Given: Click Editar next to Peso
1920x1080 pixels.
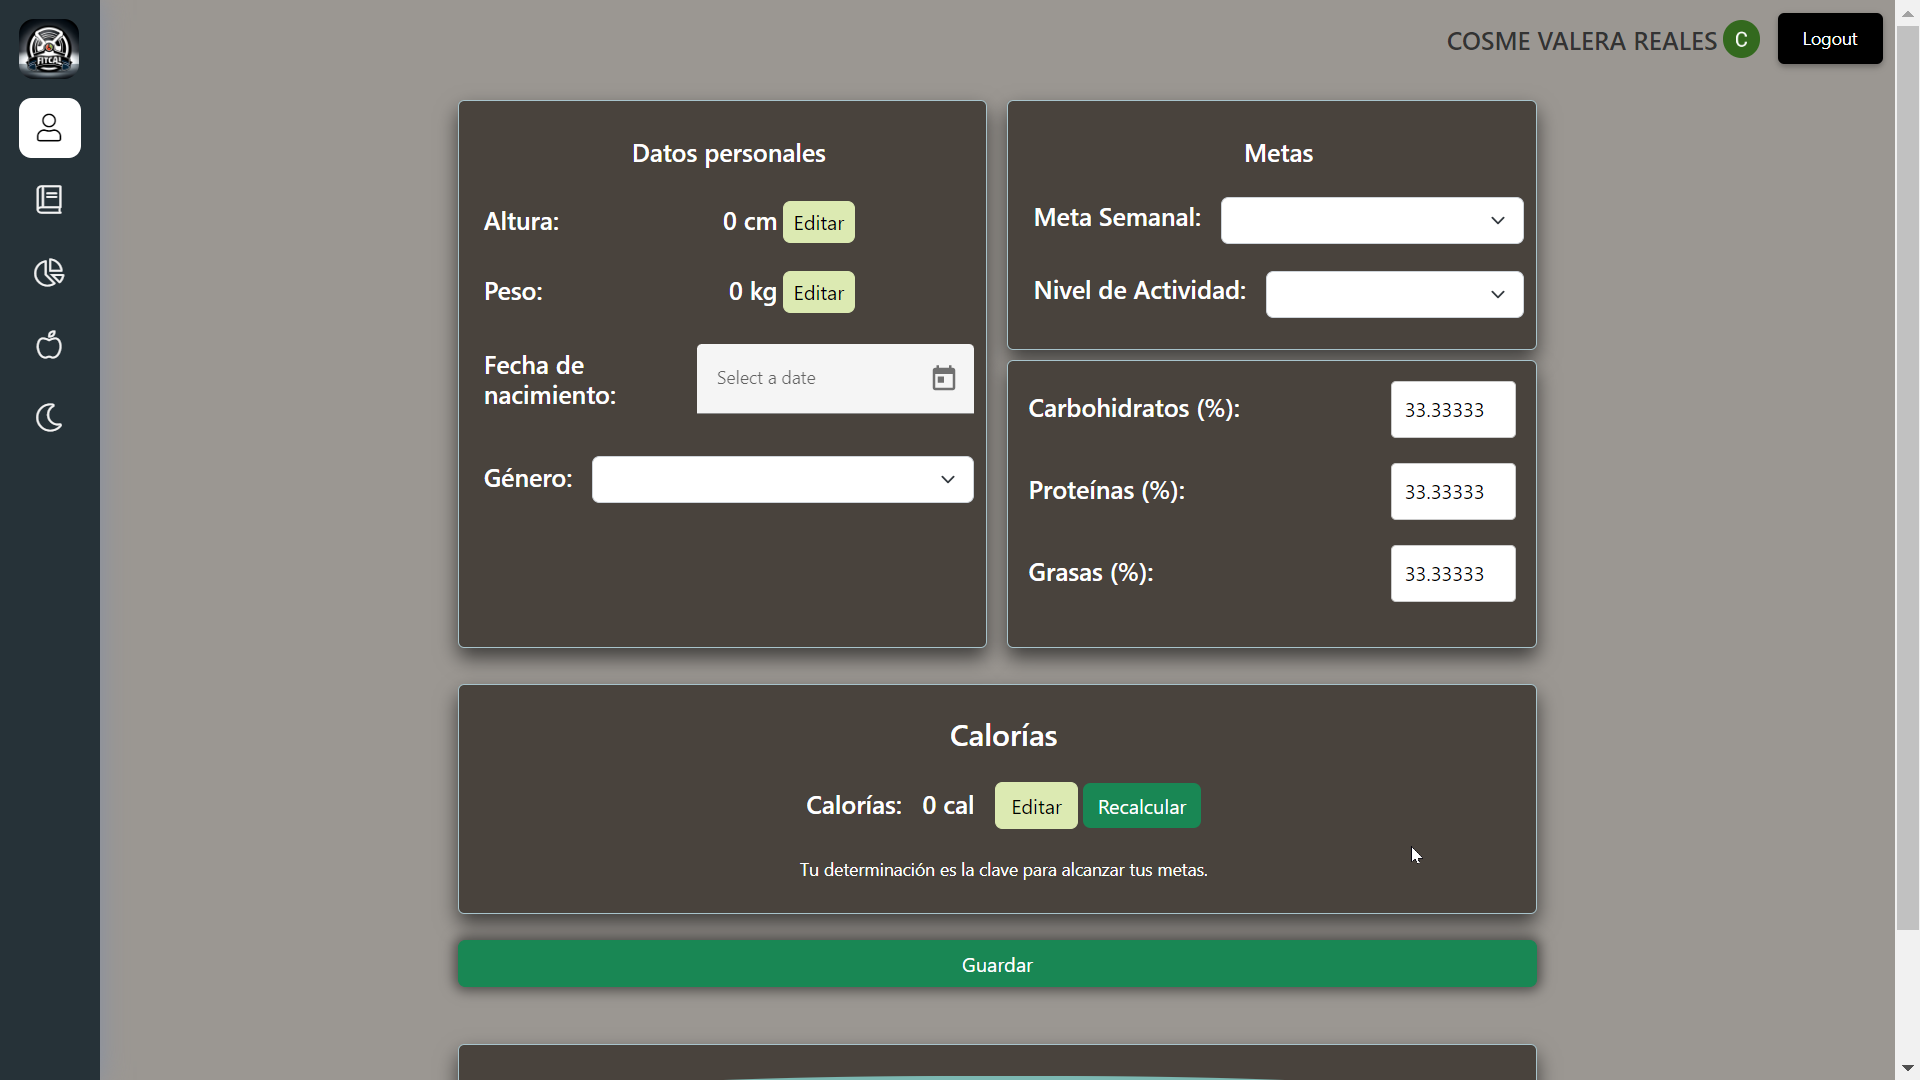Looking at the screenshot, I should 818,292.
